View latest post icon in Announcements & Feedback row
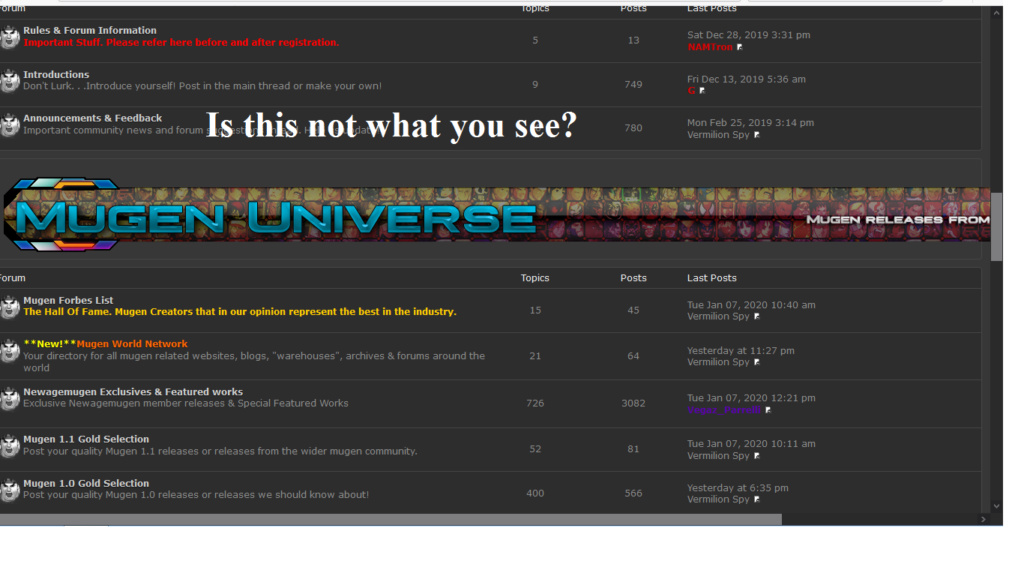The image size is (1024, 576). click(757, 135)
